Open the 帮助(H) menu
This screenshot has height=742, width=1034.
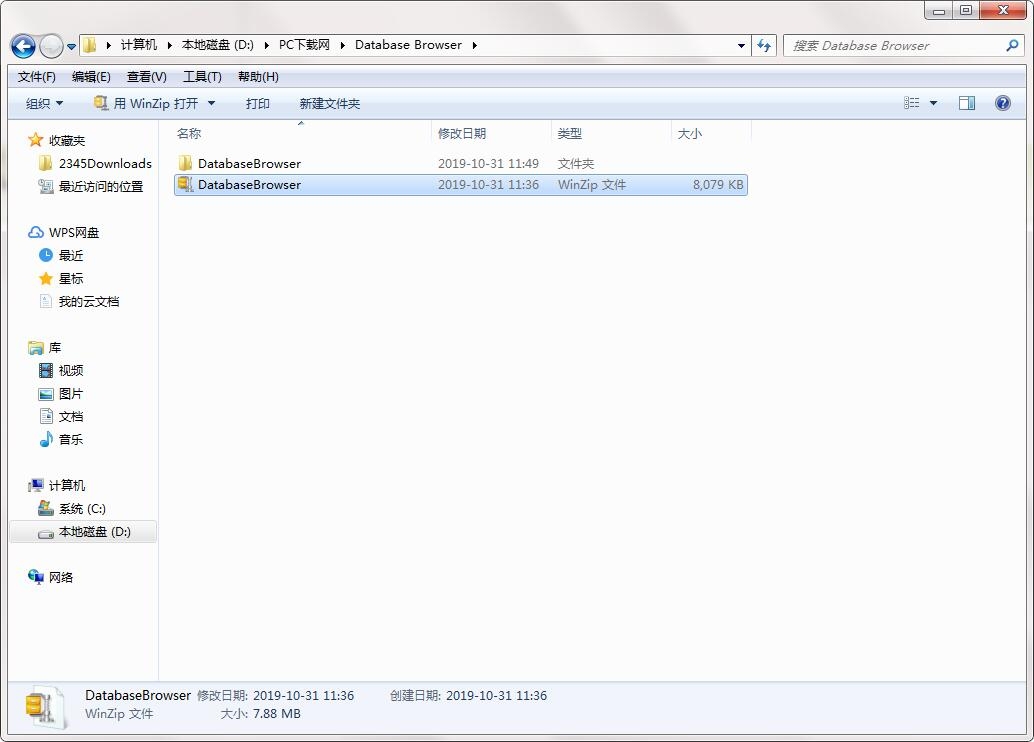pyautogui.click(x=258, y=77)
